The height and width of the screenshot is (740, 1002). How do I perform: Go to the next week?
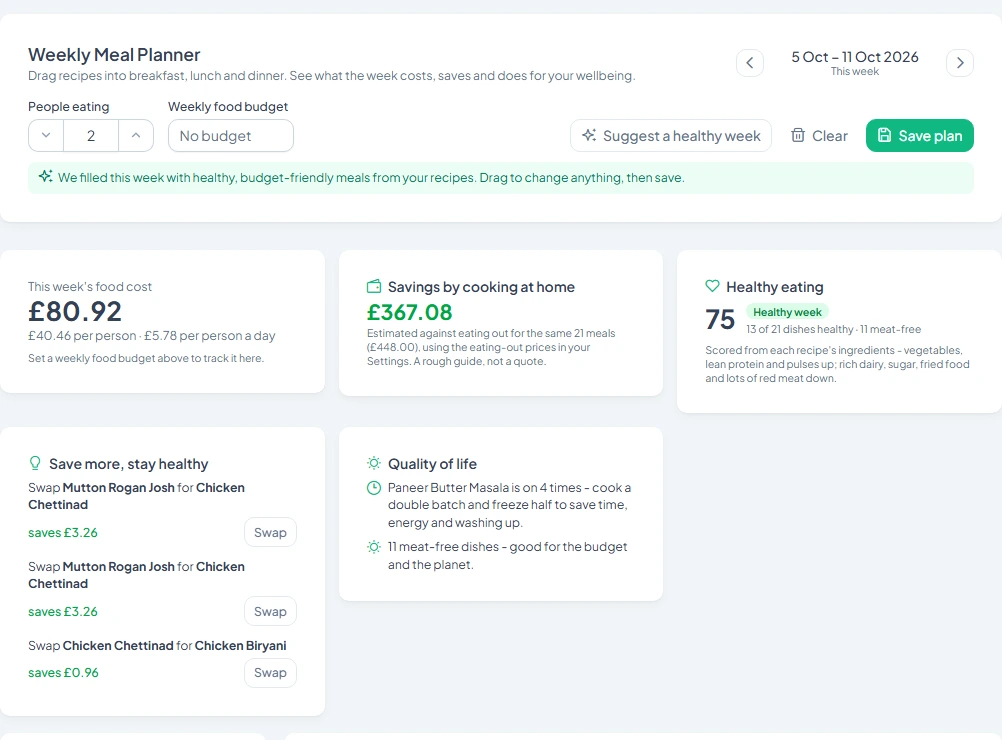(960, 63)
